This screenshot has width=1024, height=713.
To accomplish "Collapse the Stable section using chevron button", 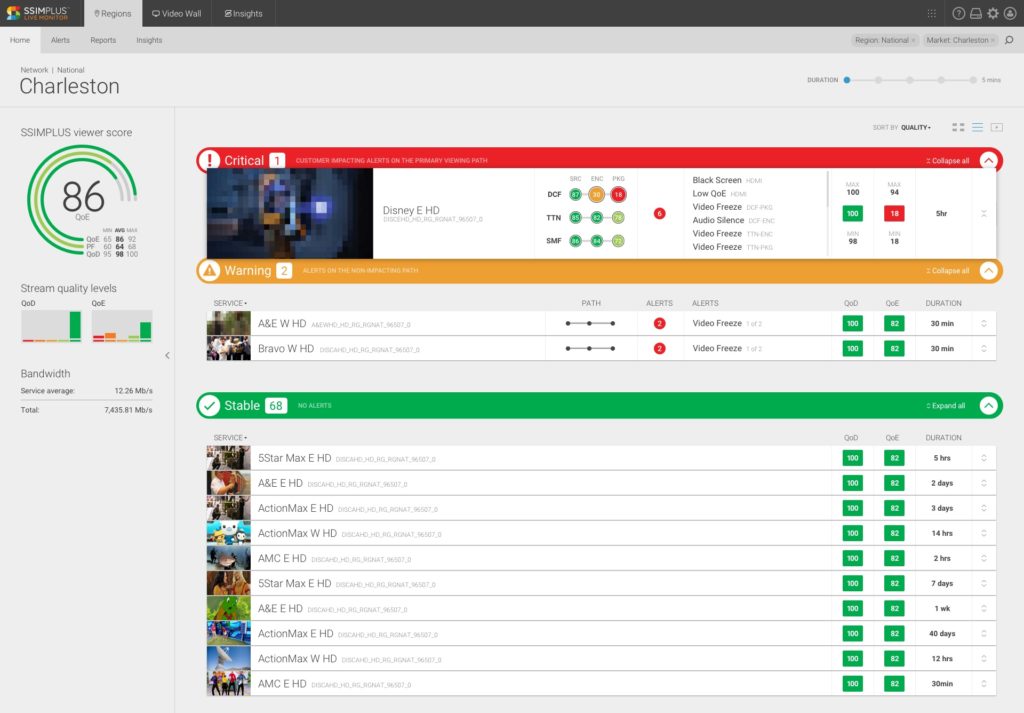I will click(x=989, y=406).
